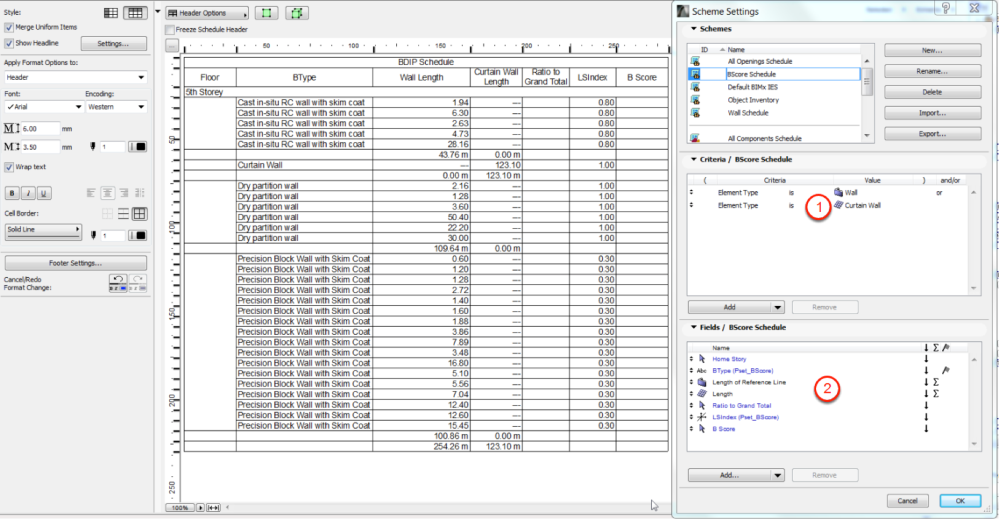The width and height of the screenshot is (999, 519).
Task: Open the Header Options menu button
Action: point(206,14)
